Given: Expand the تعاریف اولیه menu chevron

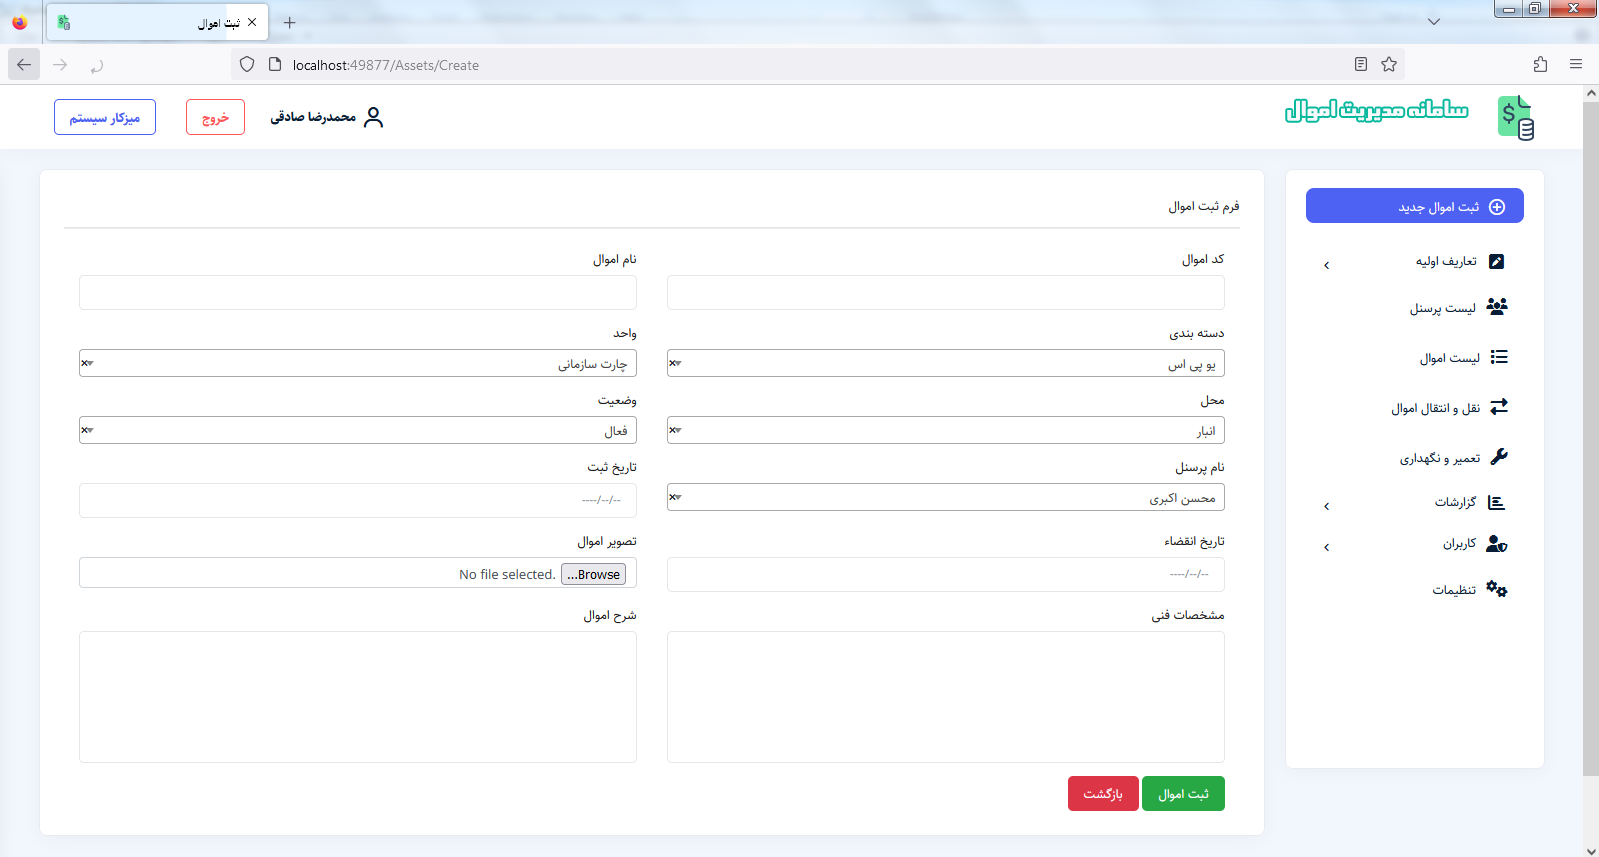Looking at the screenshot, I should pos(1327,265).
